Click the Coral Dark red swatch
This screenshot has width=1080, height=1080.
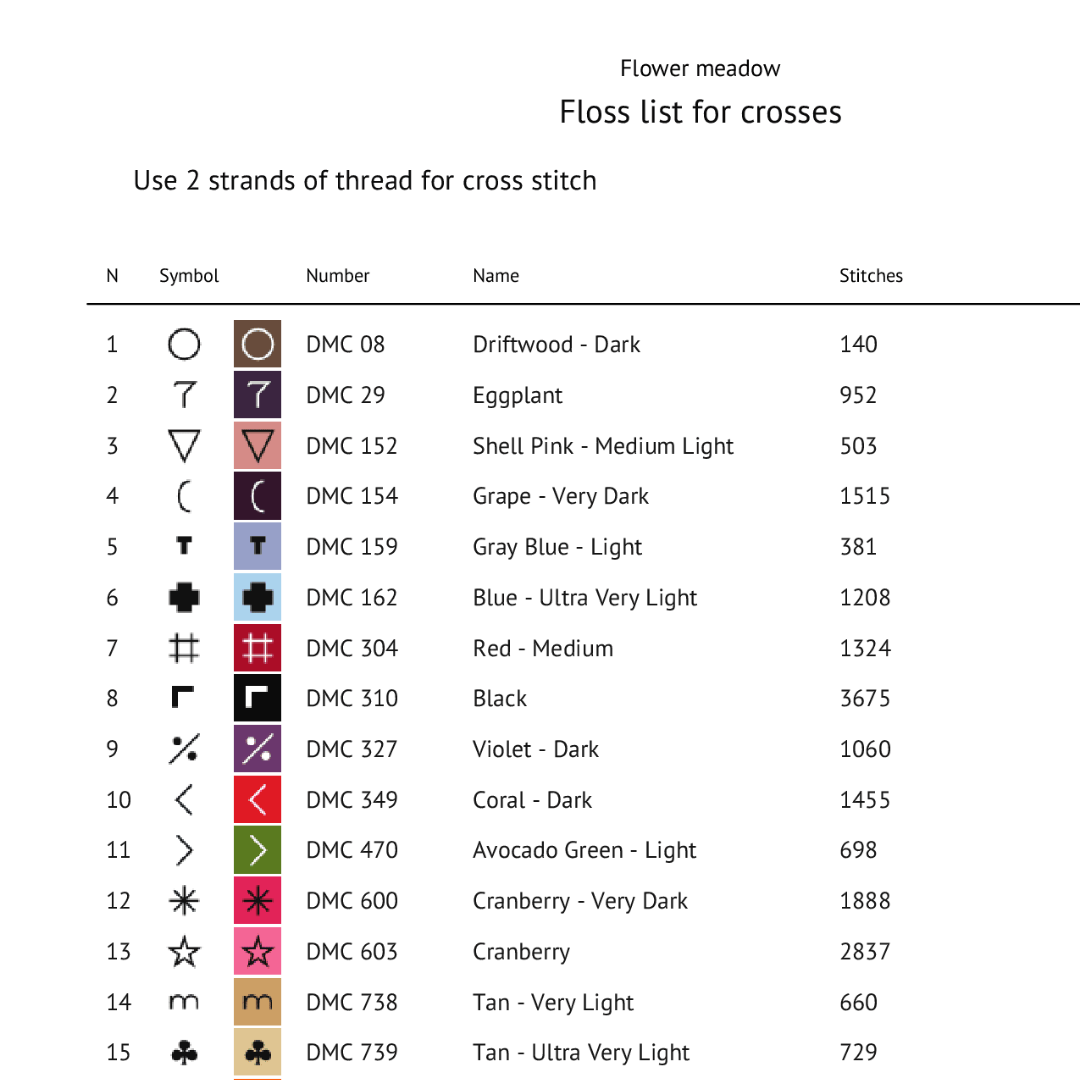(258, 800)
